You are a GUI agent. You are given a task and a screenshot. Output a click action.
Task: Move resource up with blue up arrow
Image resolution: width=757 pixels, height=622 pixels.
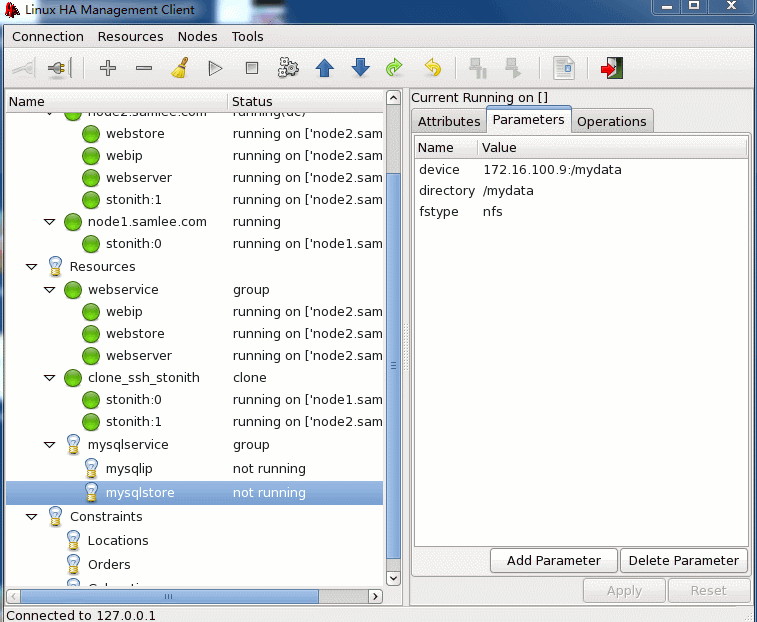324,68
